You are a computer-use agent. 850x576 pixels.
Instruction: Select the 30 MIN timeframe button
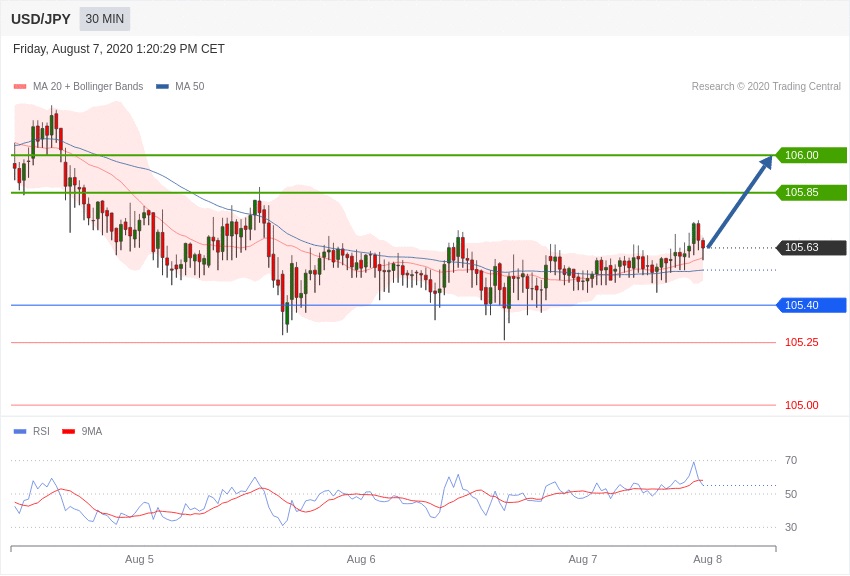105,19
